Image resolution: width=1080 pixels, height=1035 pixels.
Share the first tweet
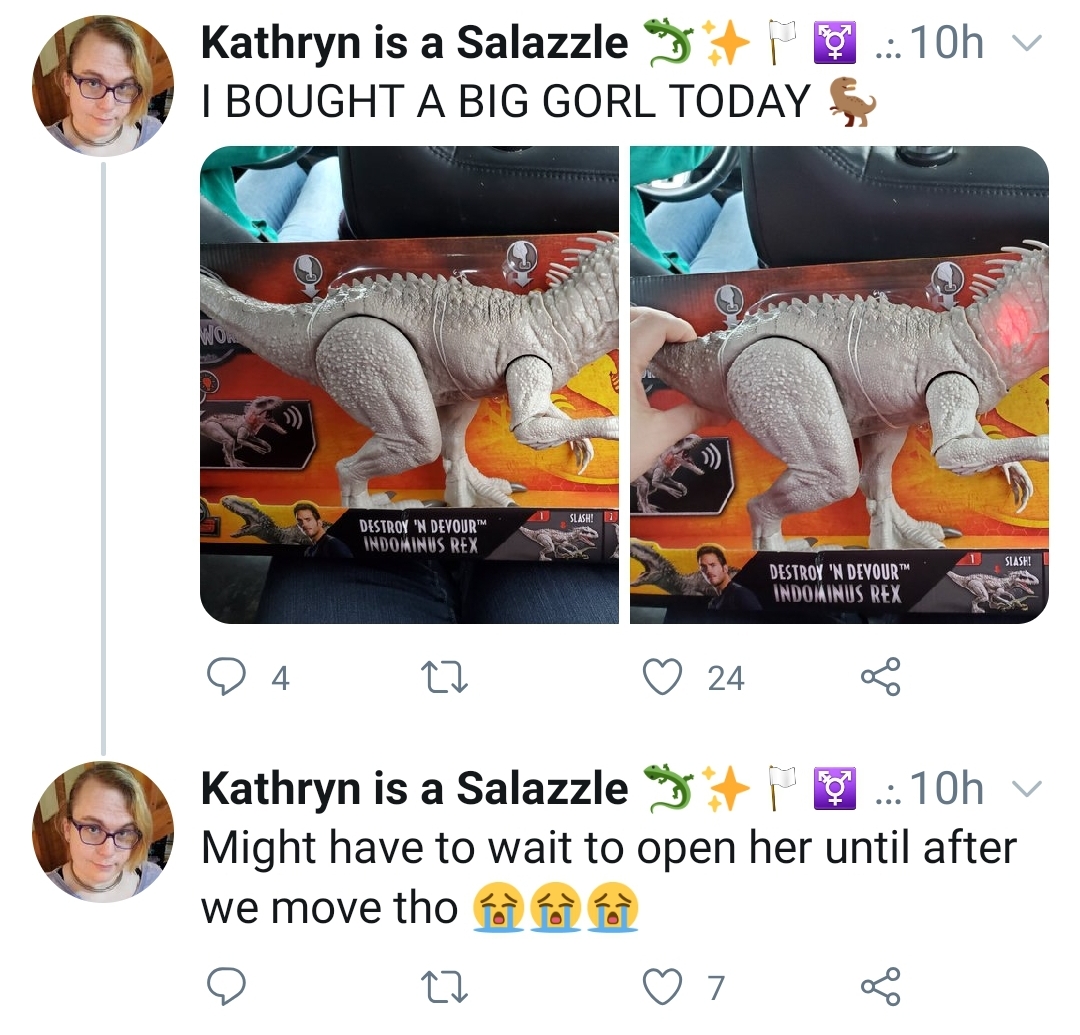pos(880,678)
